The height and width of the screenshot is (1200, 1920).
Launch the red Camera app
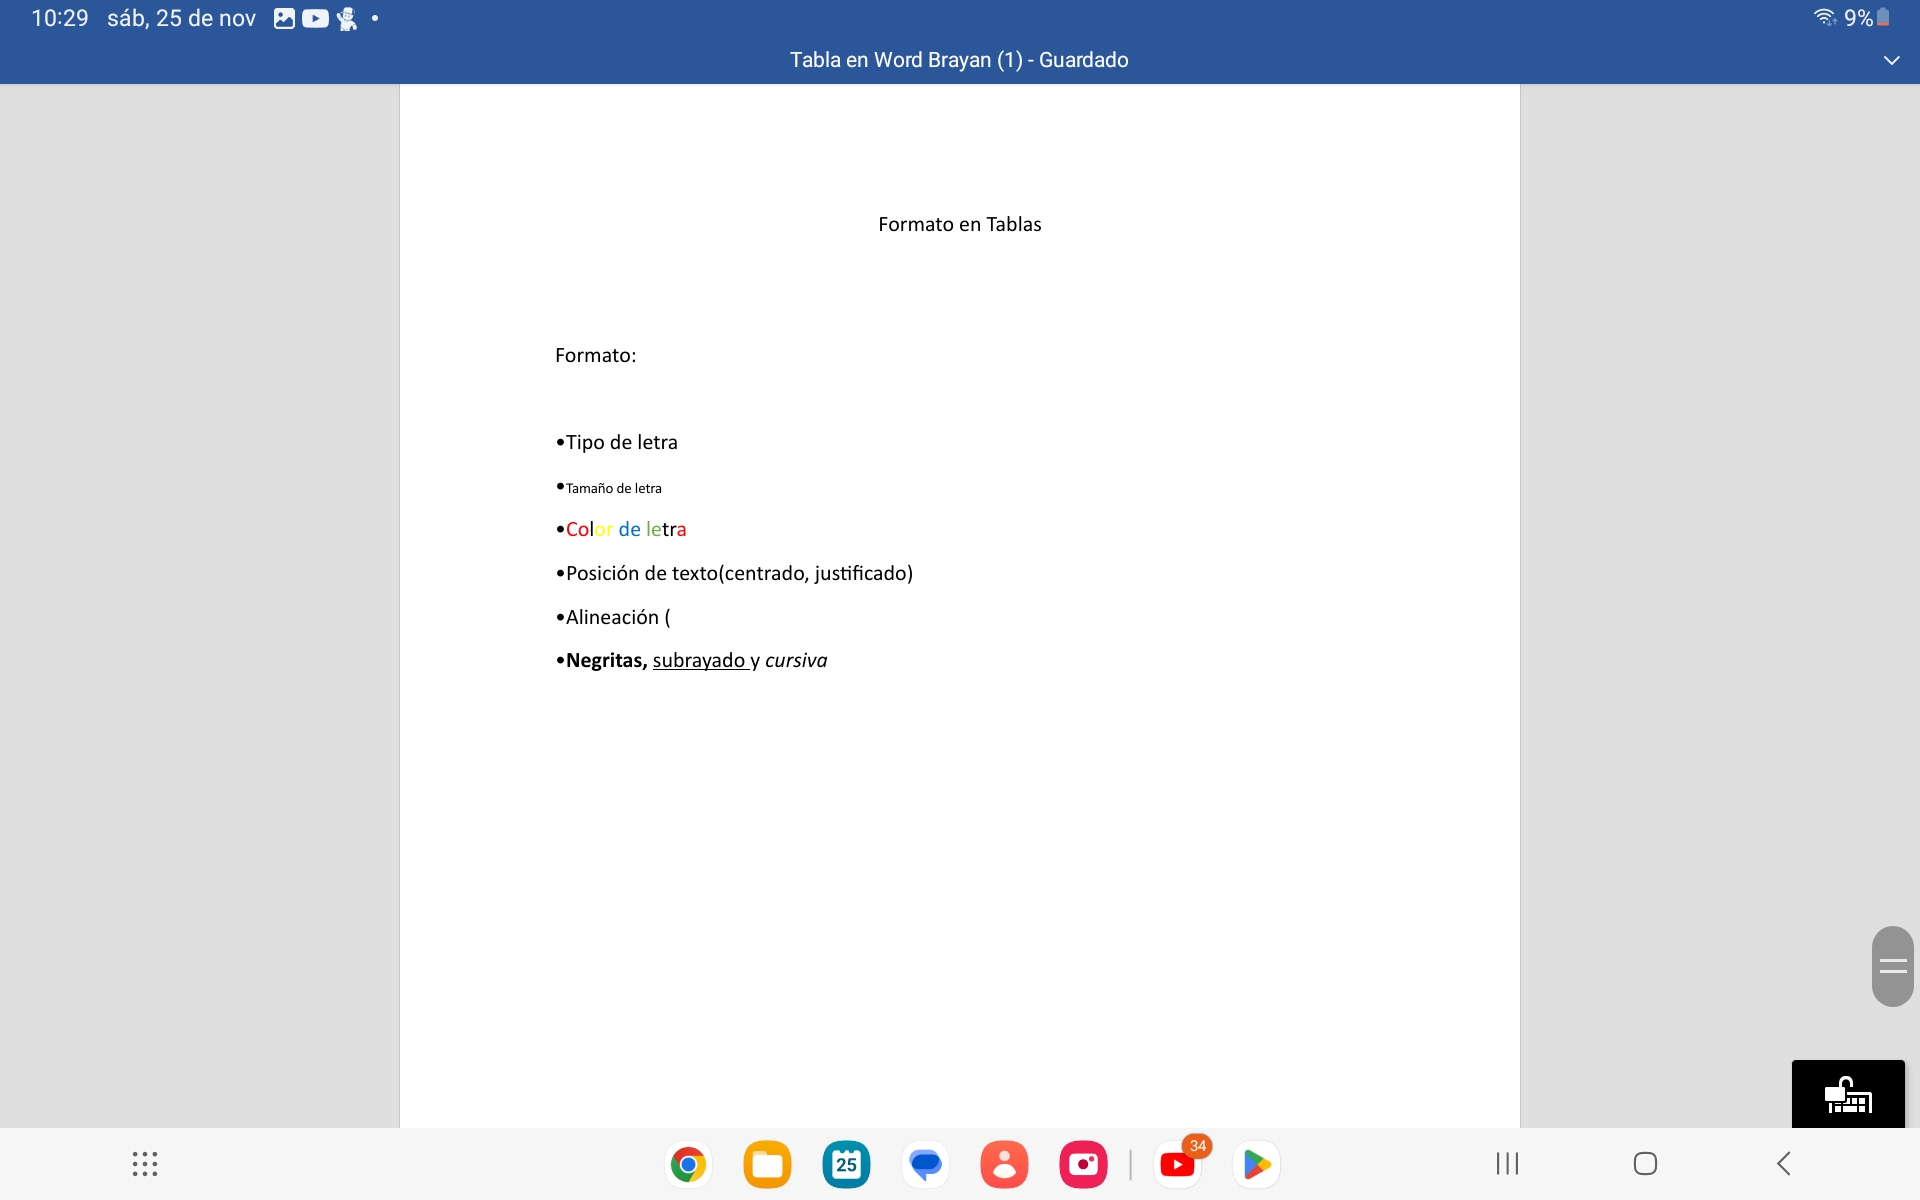click(x=1083, y=1164)
